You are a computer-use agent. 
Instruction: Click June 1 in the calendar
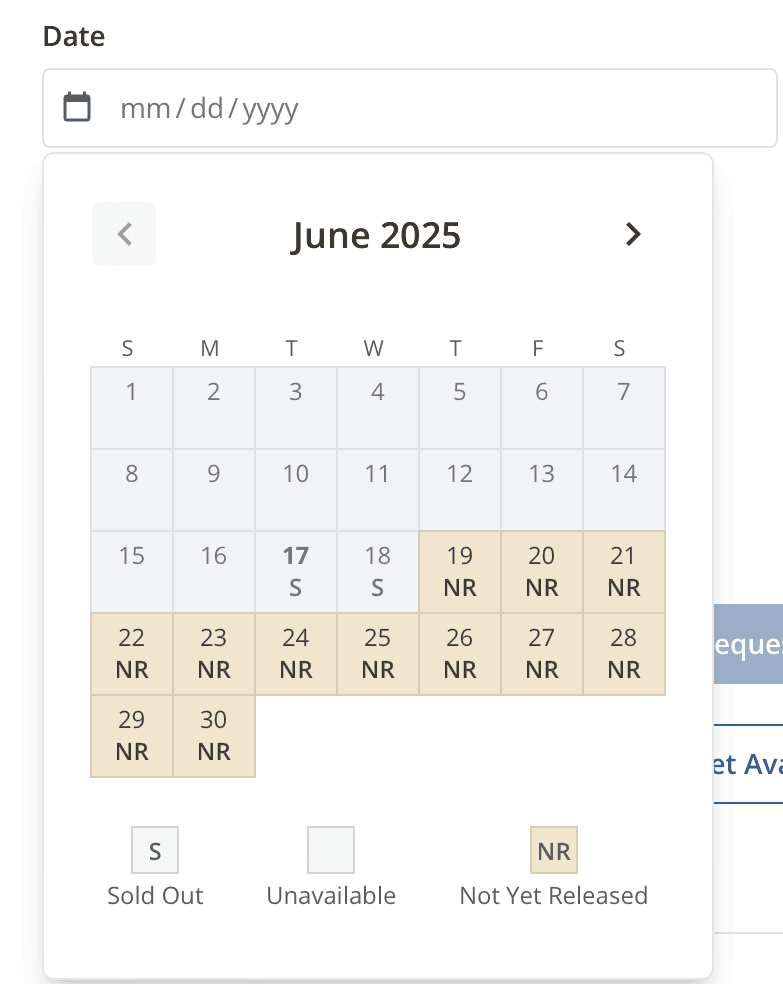[131, 407]
